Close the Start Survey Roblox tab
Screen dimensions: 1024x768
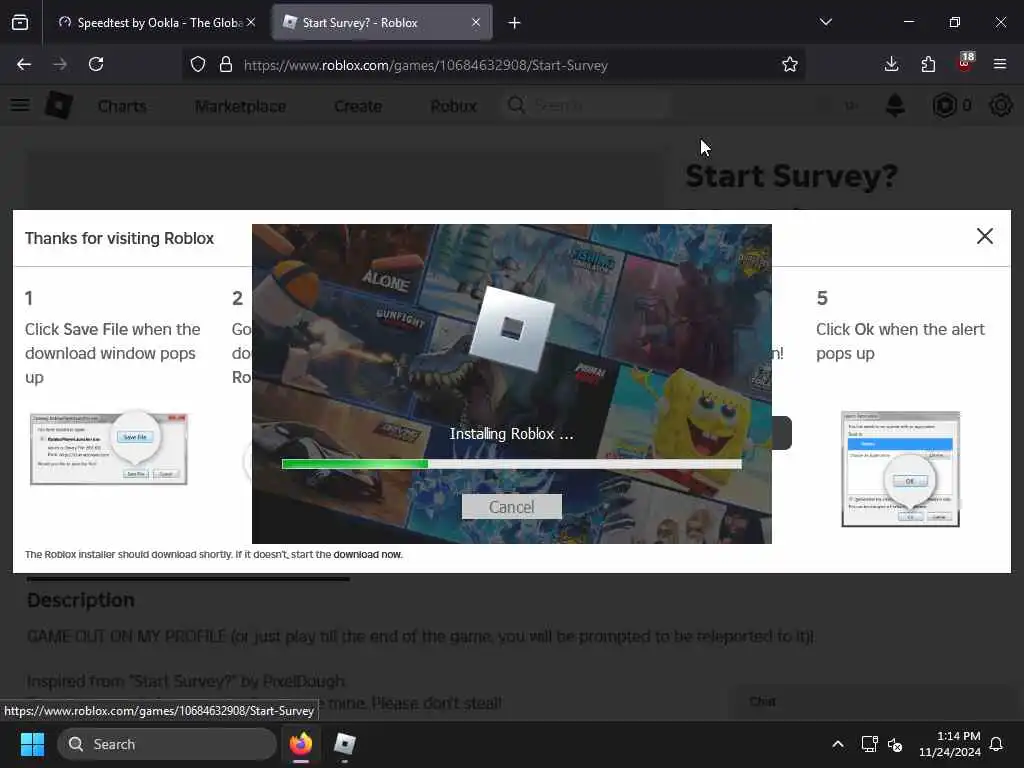[475, 22]
